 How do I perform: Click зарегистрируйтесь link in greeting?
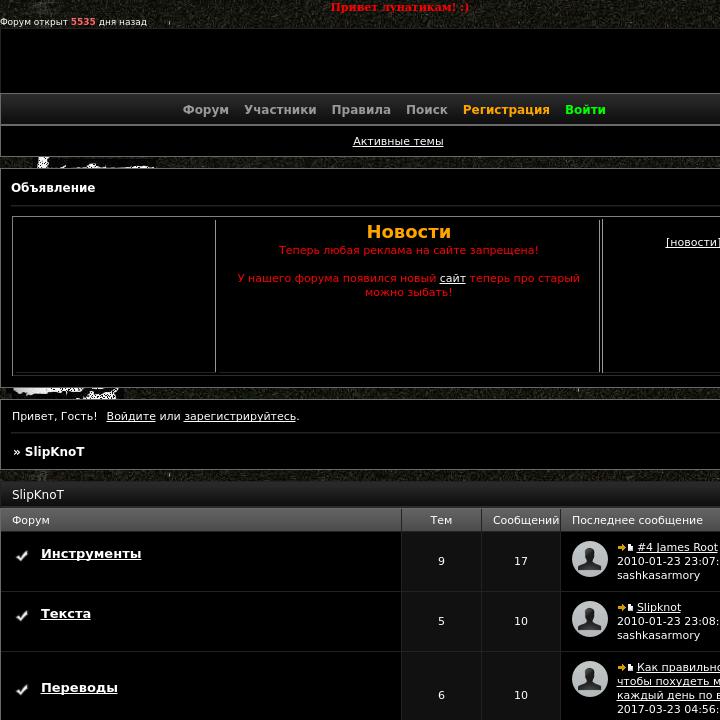tap(240, 416)
